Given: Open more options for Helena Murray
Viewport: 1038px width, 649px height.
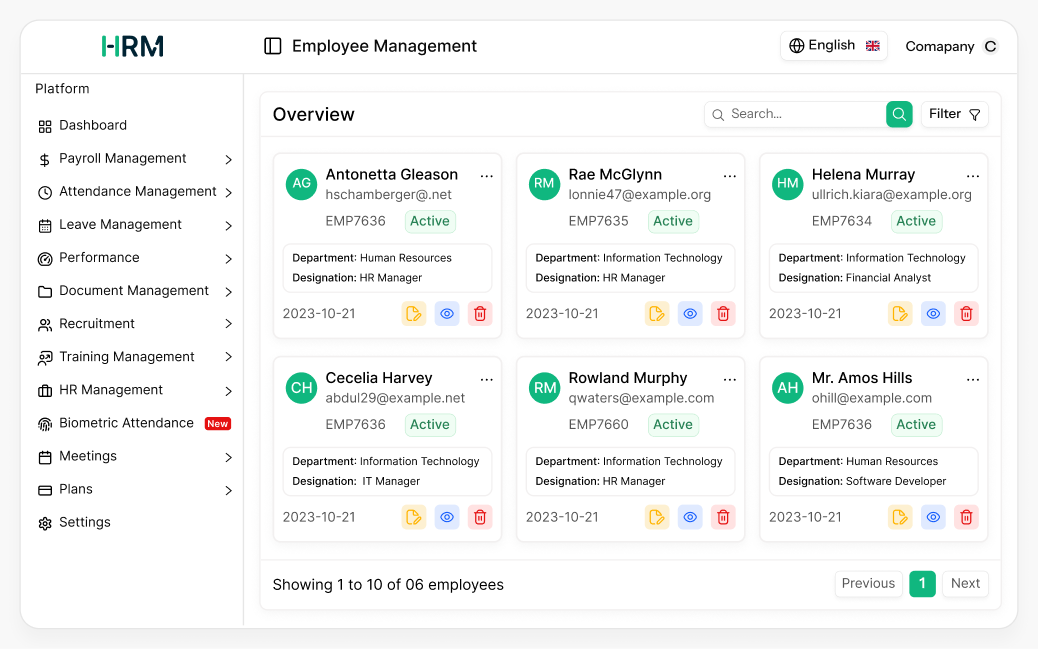Looking at the screenshot, I should click(x=972, y=176).
